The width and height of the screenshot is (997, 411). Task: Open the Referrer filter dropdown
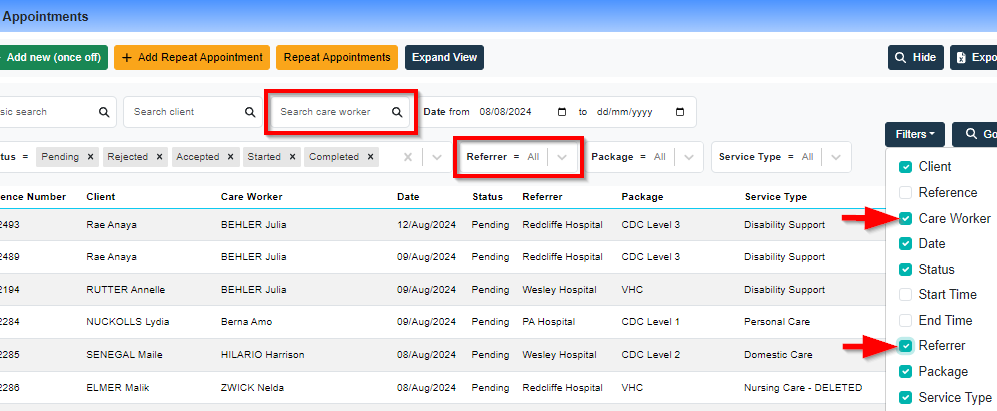[x=562, y=157]
